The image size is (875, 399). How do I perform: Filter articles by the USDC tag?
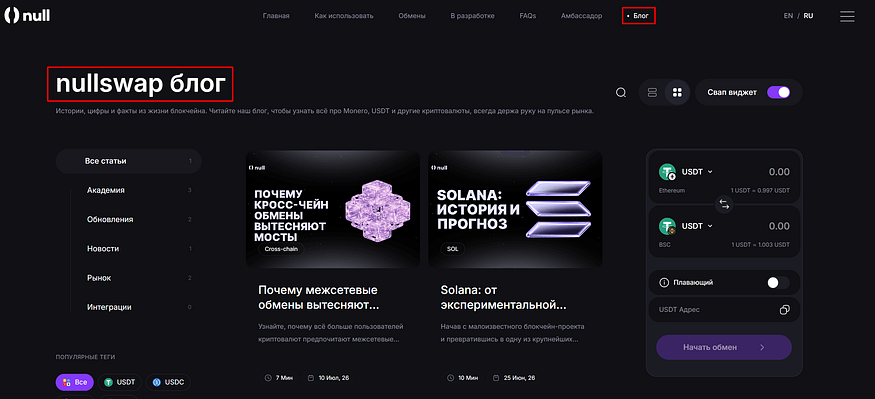[x=168, y=383]
